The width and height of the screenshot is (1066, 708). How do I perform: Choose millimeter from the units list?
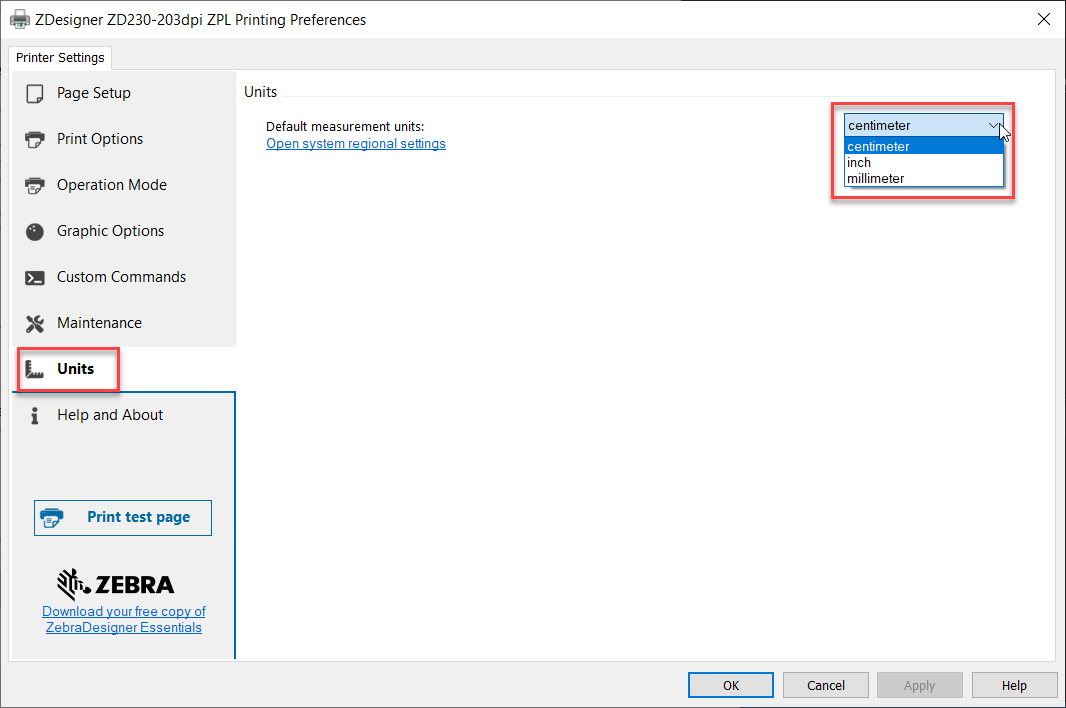pos(923,178)
